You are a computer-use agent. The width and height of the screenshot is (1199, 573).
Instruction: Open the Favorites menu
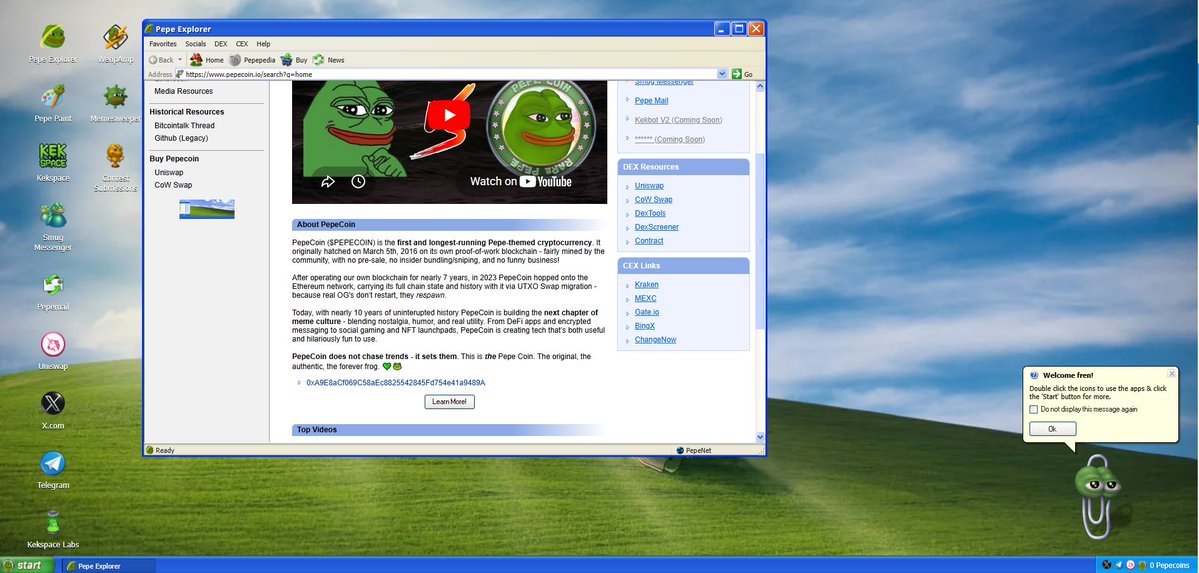pos(163,44)
